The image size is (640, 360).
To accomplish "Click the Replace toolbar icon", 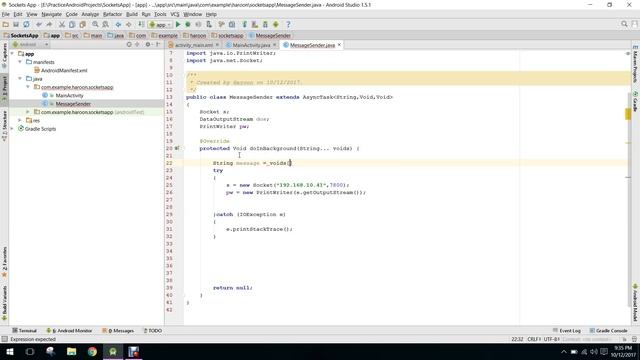I will 105,24.
